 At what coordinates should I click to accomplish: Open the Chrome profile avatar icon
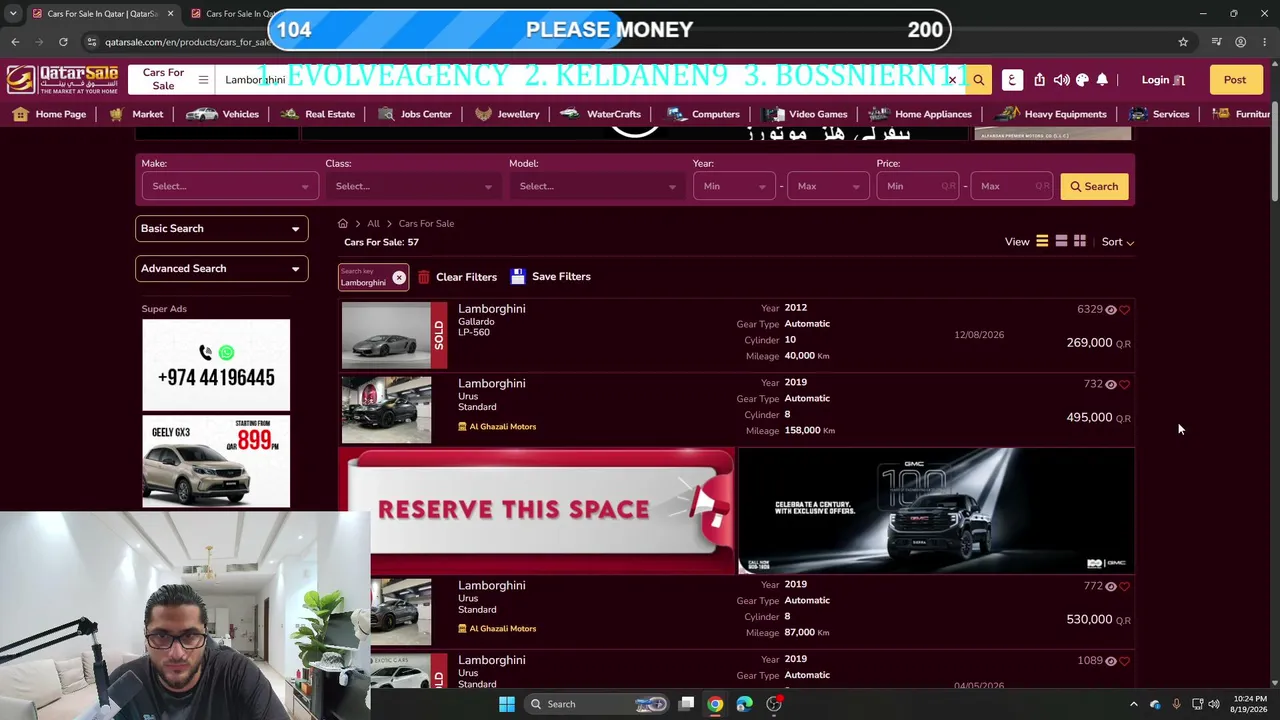[1240, 42]
